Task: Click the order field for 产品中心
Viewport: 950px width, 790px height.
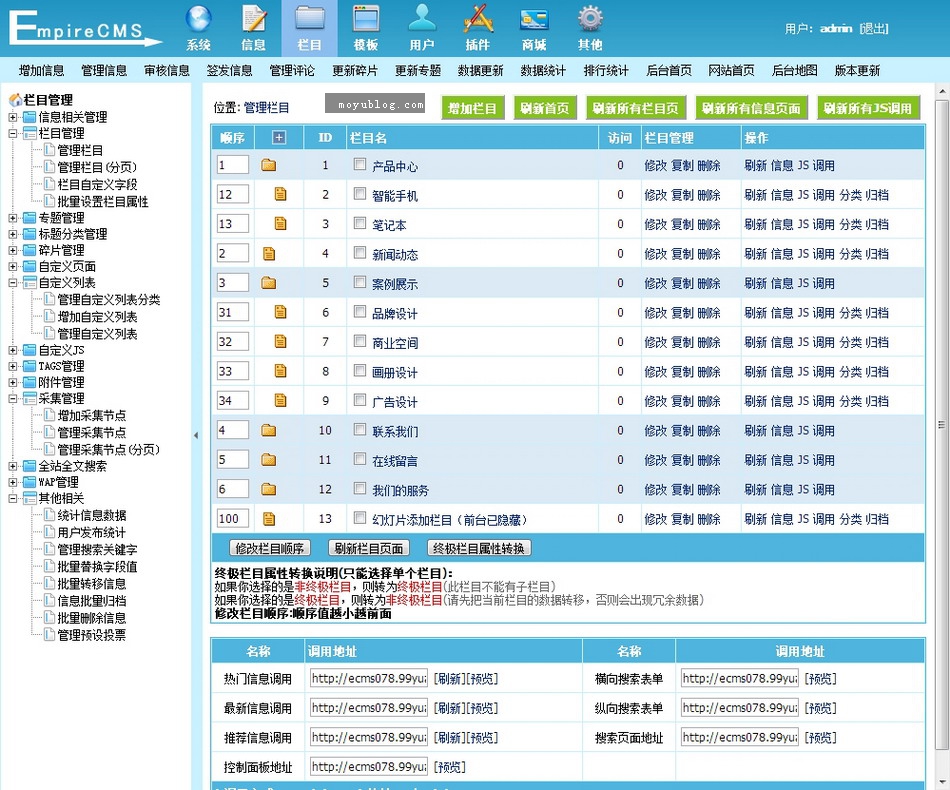Action: pyautogui.click(x=233, y=165)
